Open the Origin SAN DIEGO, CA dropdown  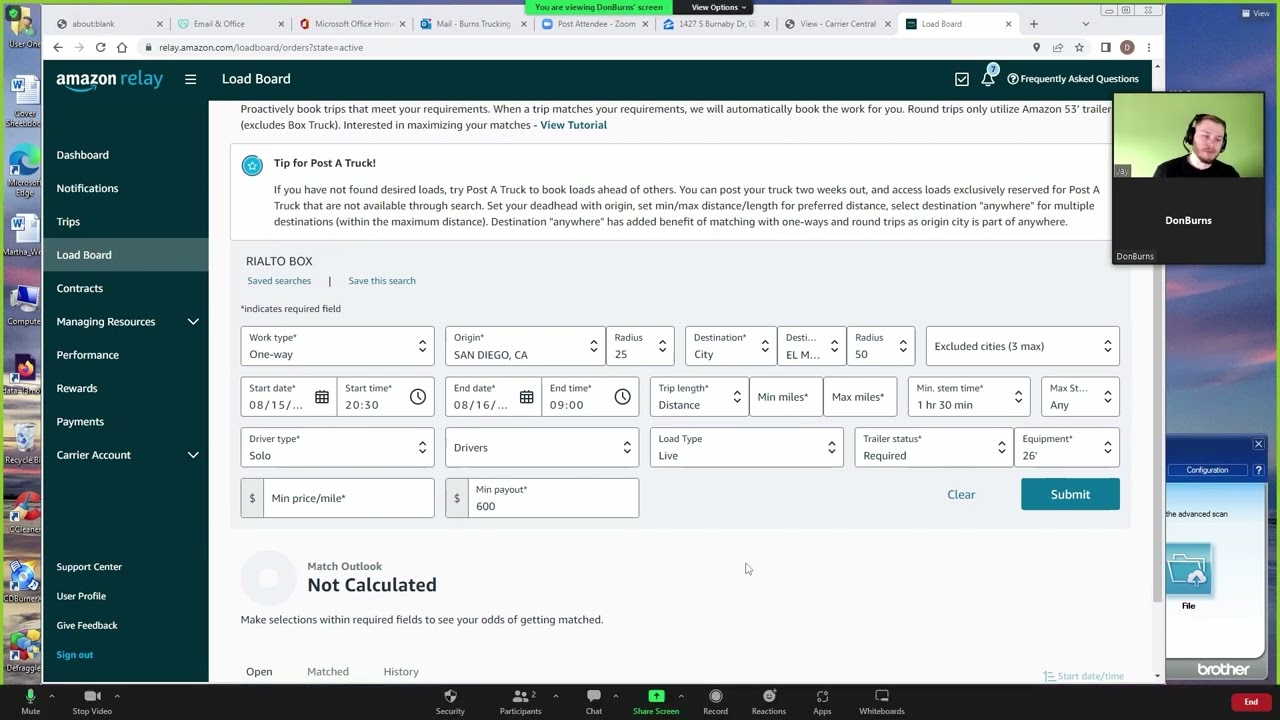coord(525,346)
